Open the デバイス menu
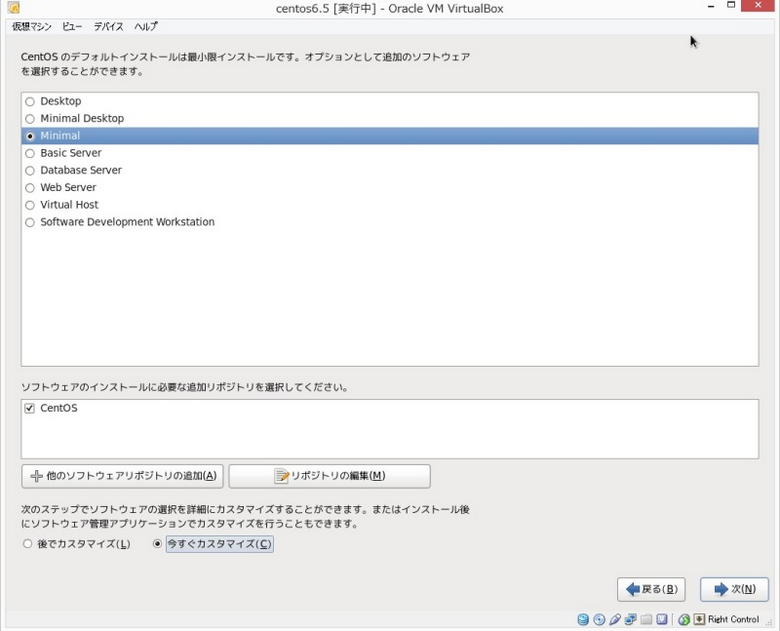 pos(108,26)
